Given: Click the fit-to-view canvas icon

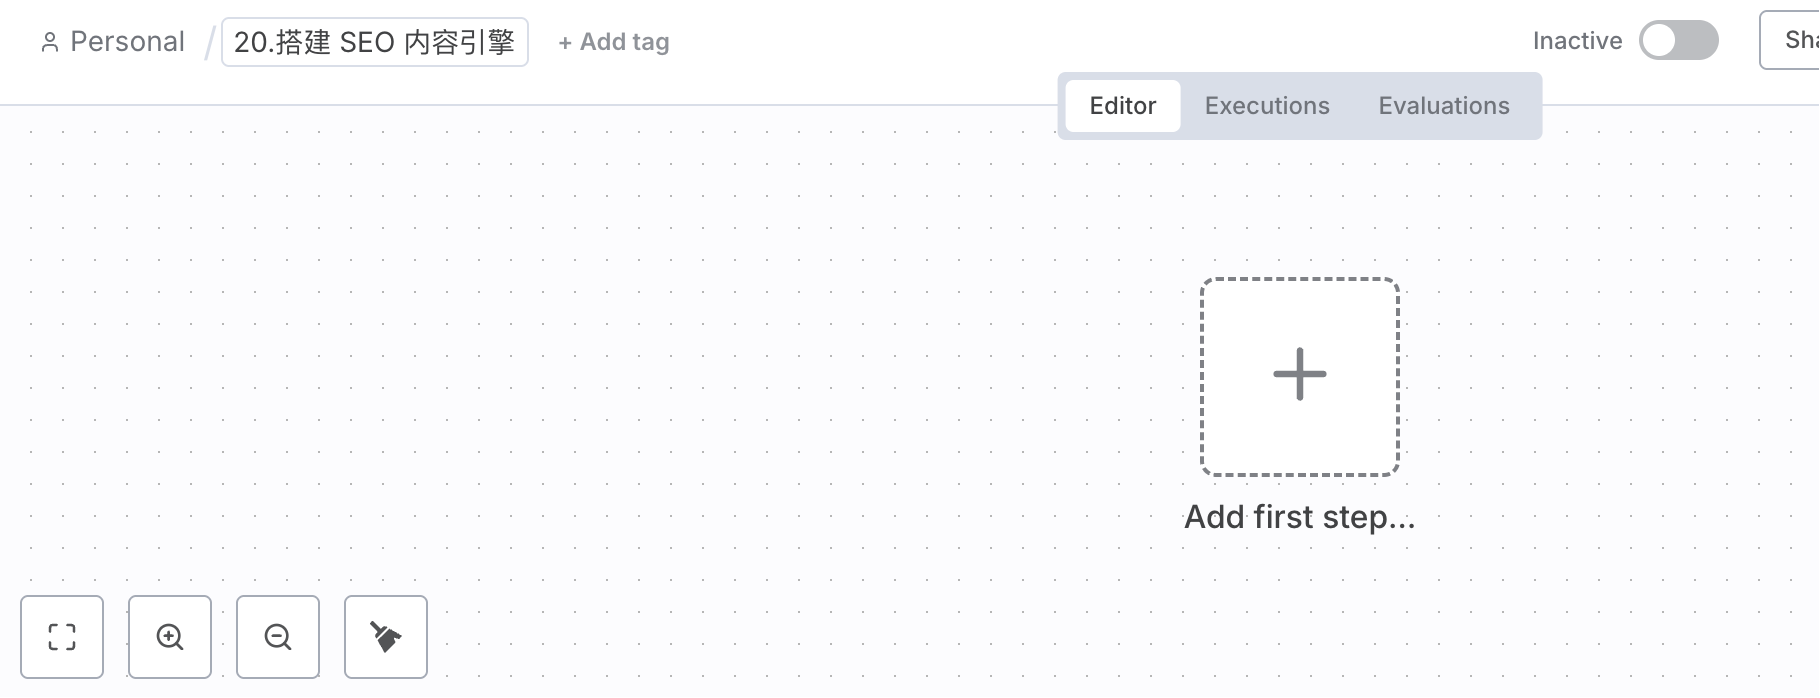Looking at the screenshot, I should pyautogui.click(x=62, y=637).
